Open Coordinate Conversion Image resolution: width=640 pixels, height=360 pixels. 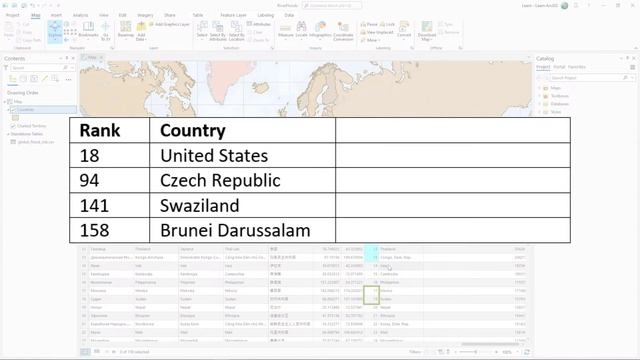coord(343,31)
